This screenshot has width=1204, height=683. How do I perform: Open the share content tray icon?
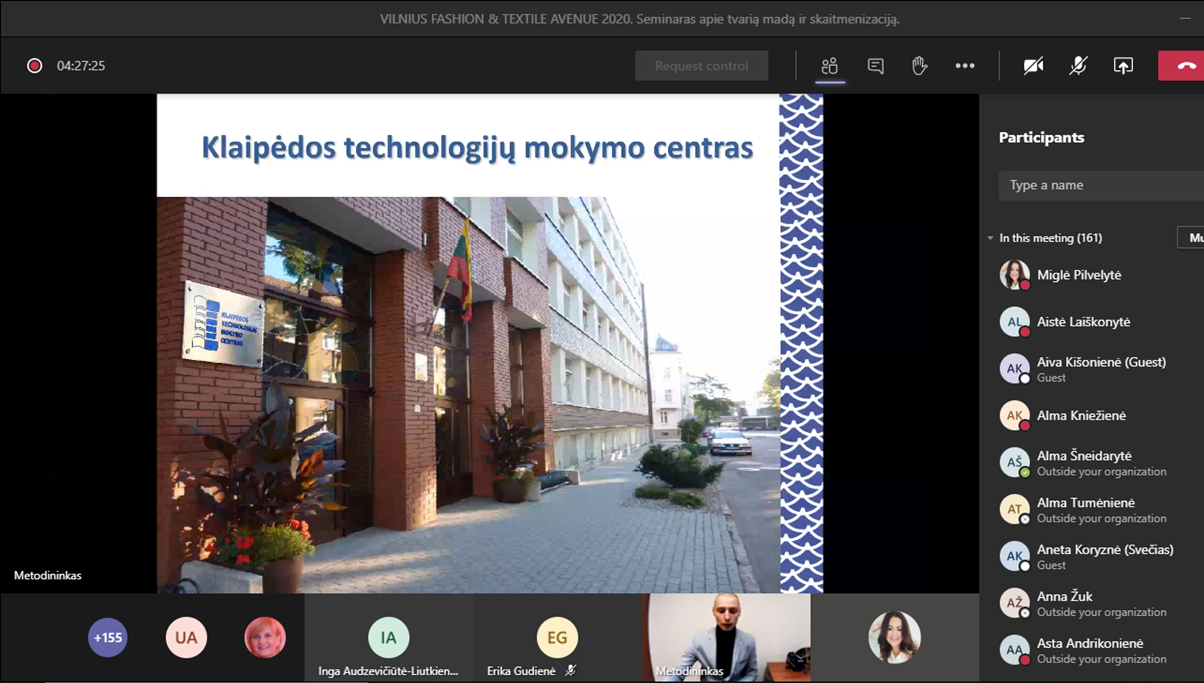pyautogui.click(x=1123, y=66)
